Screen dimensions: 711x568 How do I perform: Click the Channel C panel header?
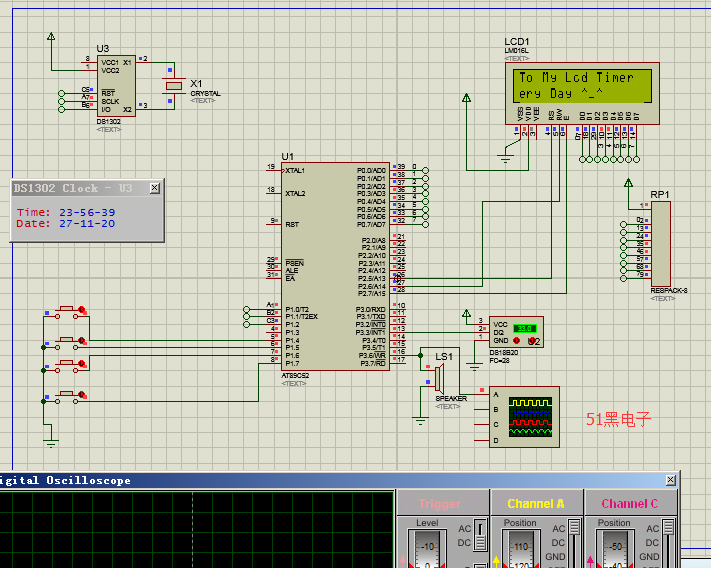[629, 504]
